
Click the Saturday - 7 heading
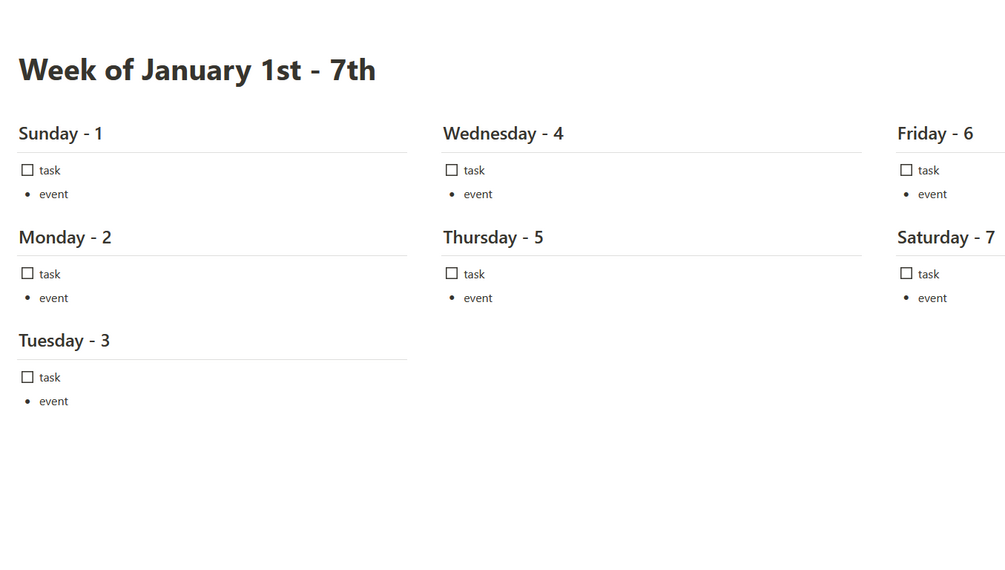pyautogui.click(x=946, y=238)
